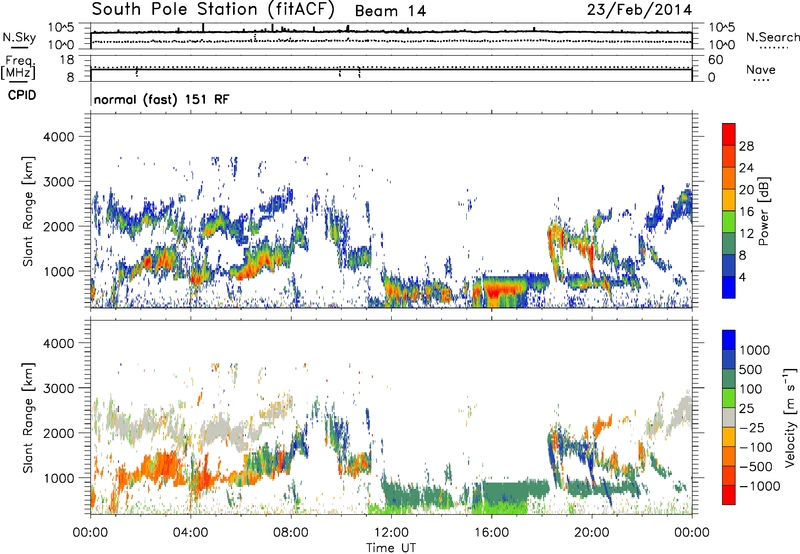Click the '16' label on the power colorbar
Screen dimensions: 800x554
[746, 212]
